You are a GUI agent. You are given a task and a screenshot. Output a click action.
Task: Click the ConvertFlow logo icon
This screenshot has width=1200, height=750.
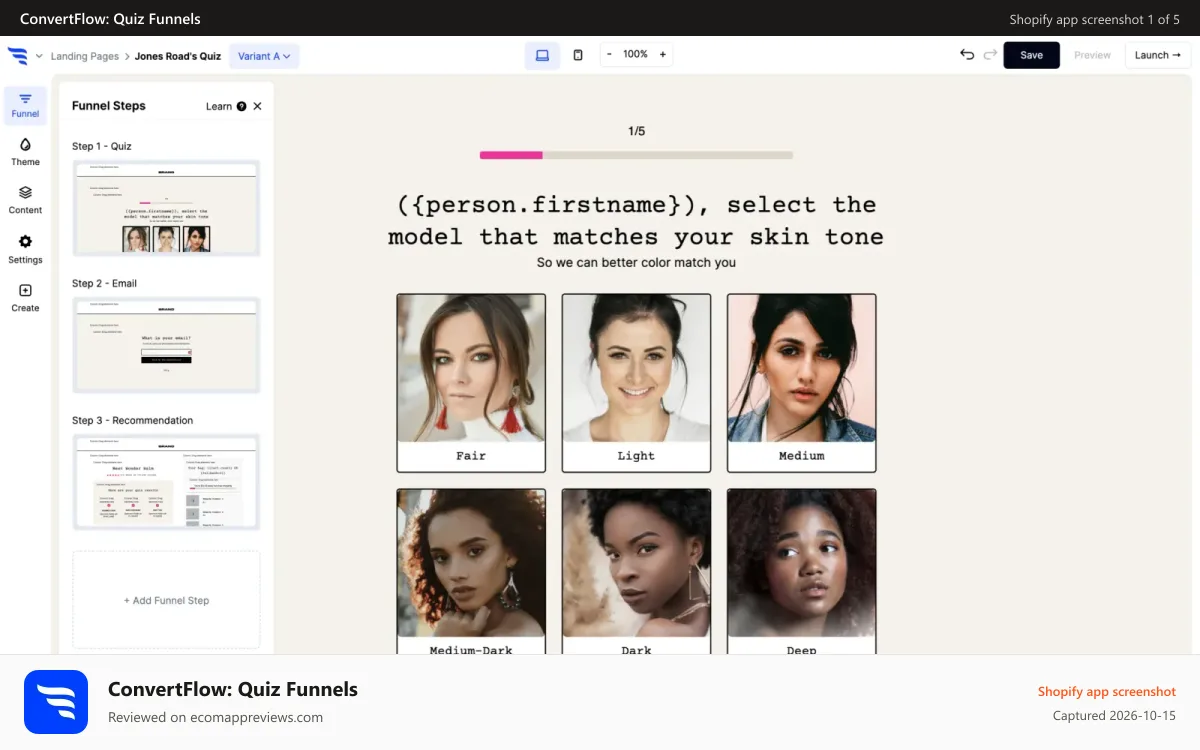pos(18,56)
